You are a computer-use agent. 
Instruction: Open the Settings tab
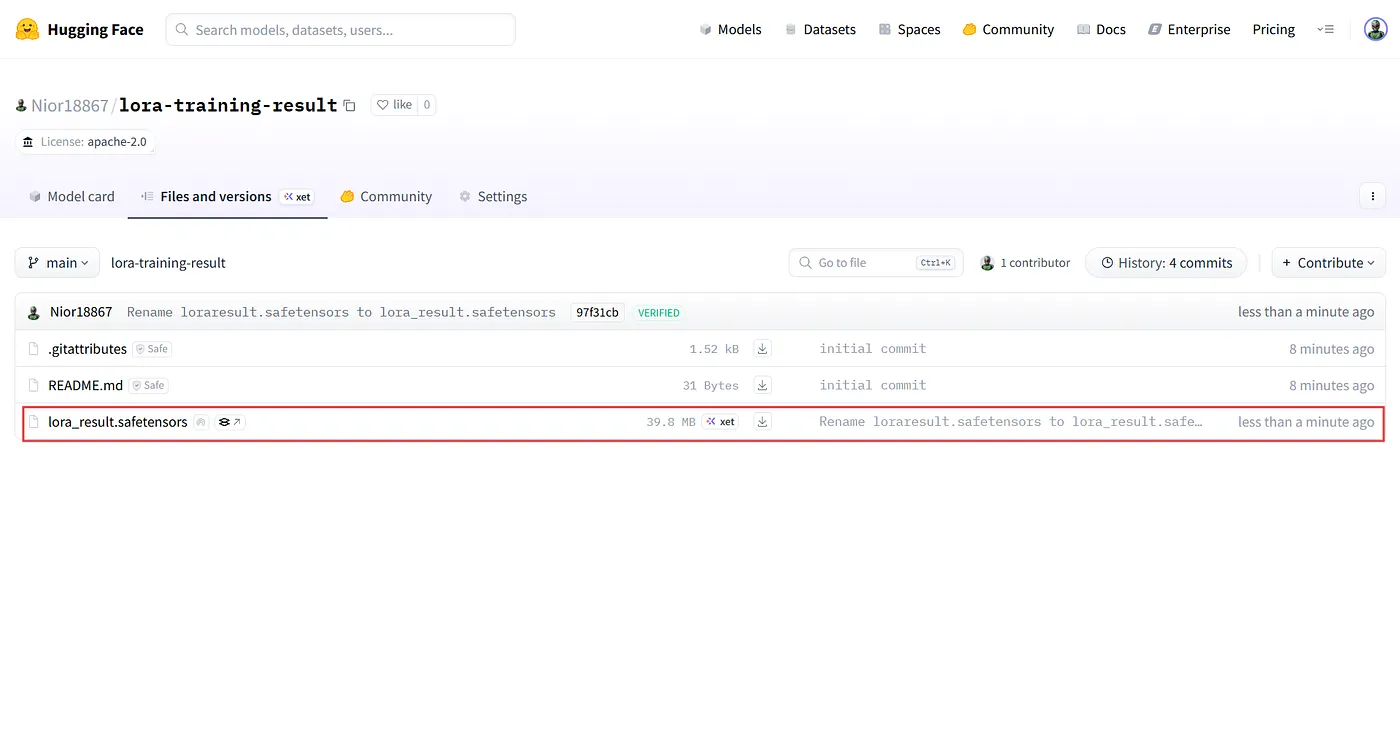pos(493,197)
